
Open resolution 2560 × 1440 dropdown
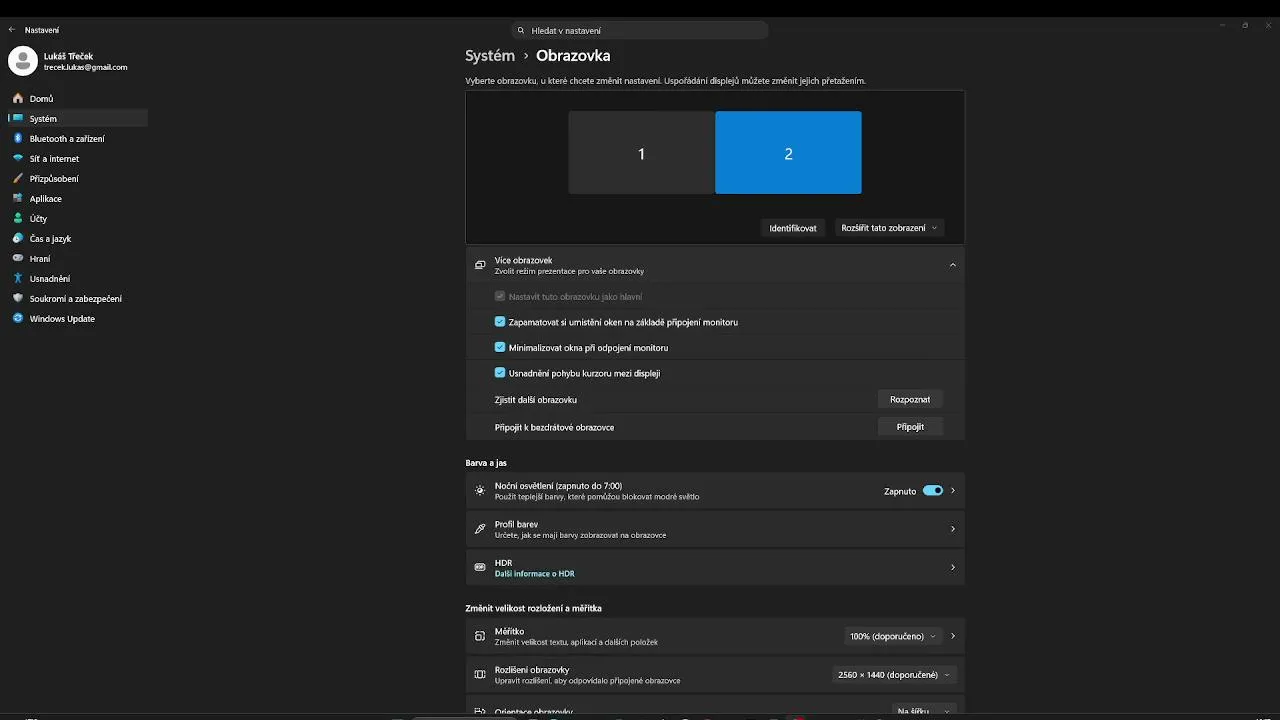[894, 675]
